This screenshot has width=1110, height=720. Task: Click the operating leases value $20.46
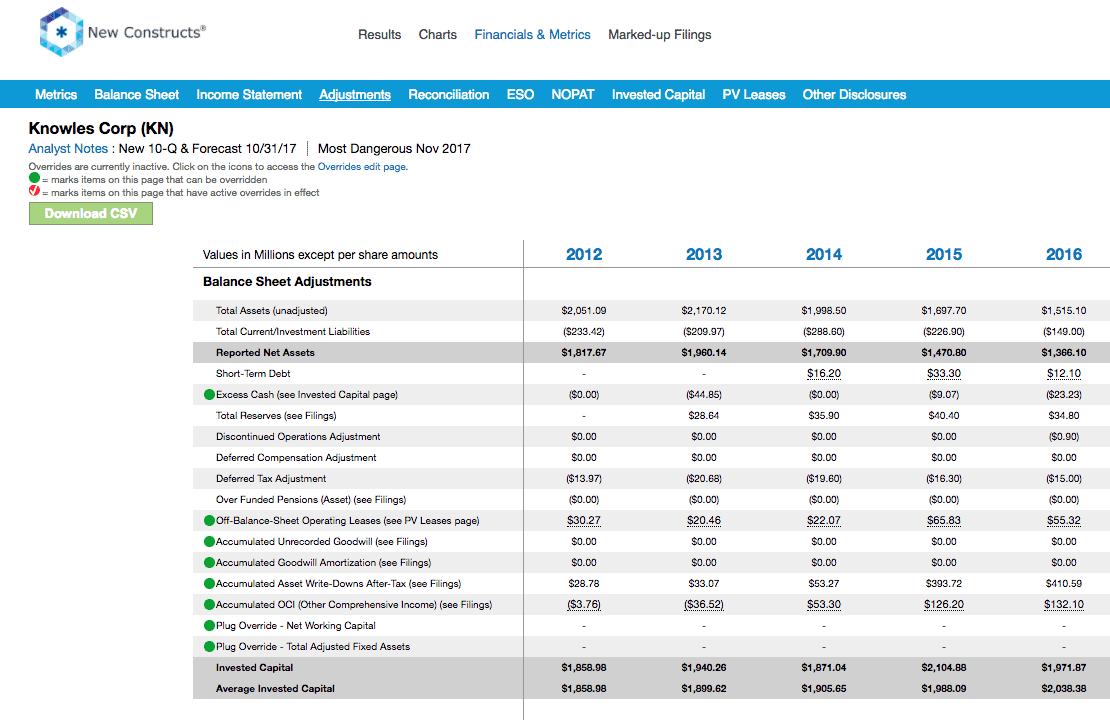coord(704,521)
